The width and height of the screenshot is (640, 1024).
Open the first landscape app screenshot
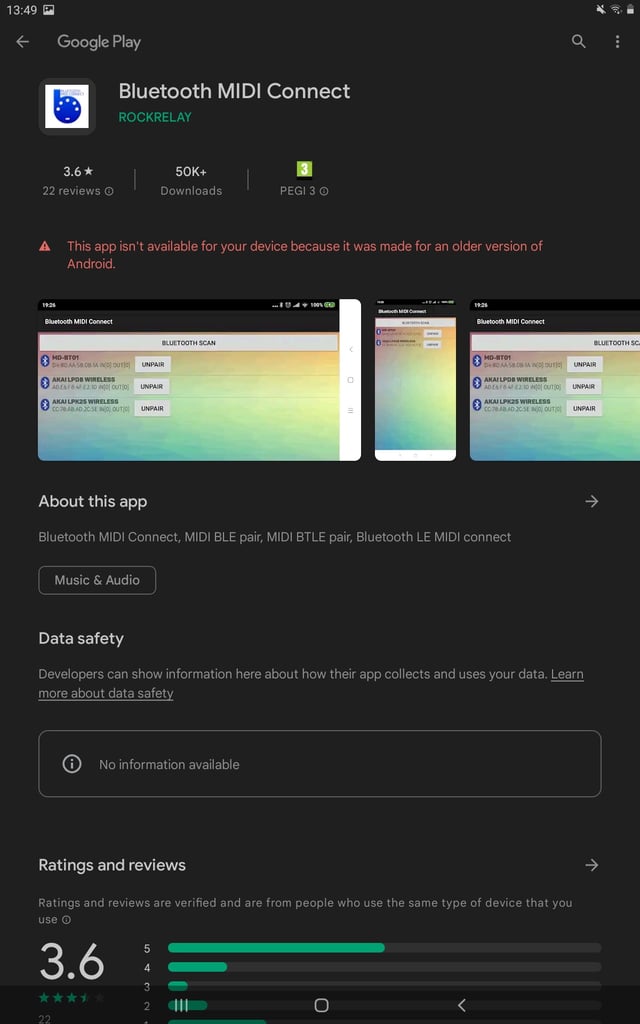click(x=199, y=380)
